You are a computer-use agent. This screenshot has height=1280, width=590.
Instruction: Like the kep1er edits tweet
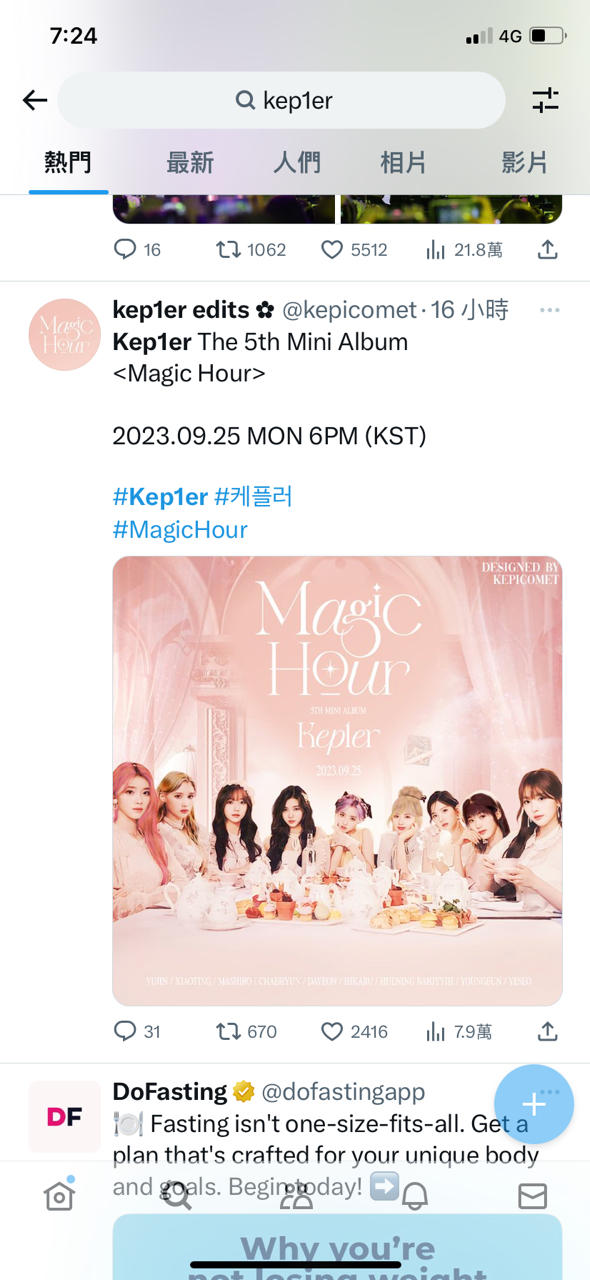[x=354, y=1031]
